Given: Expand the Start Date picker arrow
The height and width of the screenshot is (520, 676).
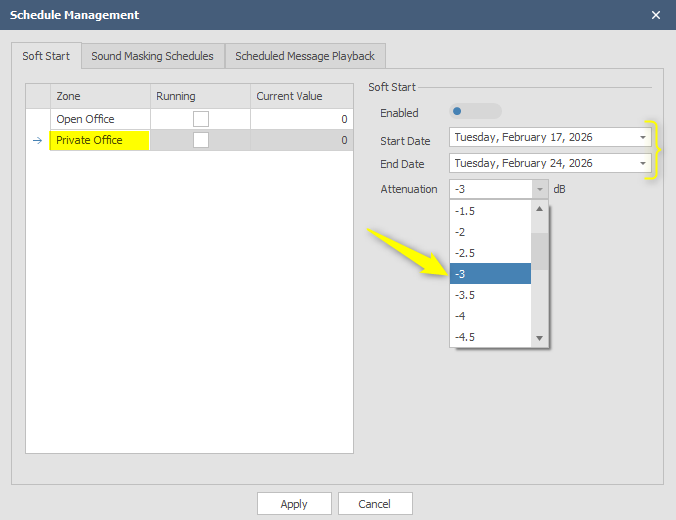Looking at the screenshot, I should pyautogui.click(x=642, y=137).
